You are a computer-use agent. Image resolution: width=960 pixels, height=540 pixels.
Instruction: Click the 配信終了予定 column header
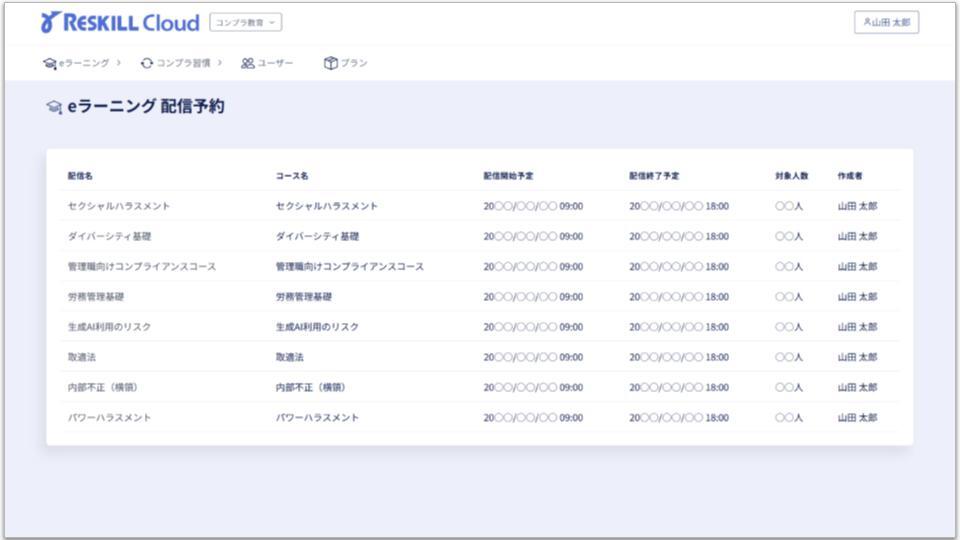[654, 176]
